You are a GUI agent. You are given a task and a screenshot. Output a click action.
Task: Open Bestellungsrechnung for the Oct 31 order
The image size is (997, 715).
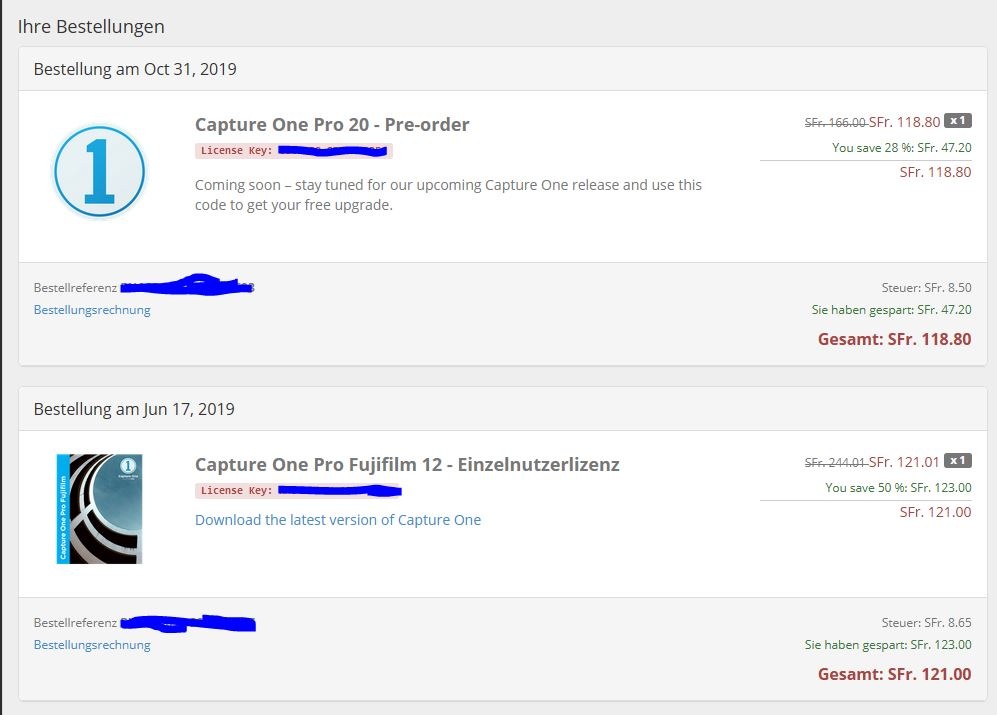point(92,310)
